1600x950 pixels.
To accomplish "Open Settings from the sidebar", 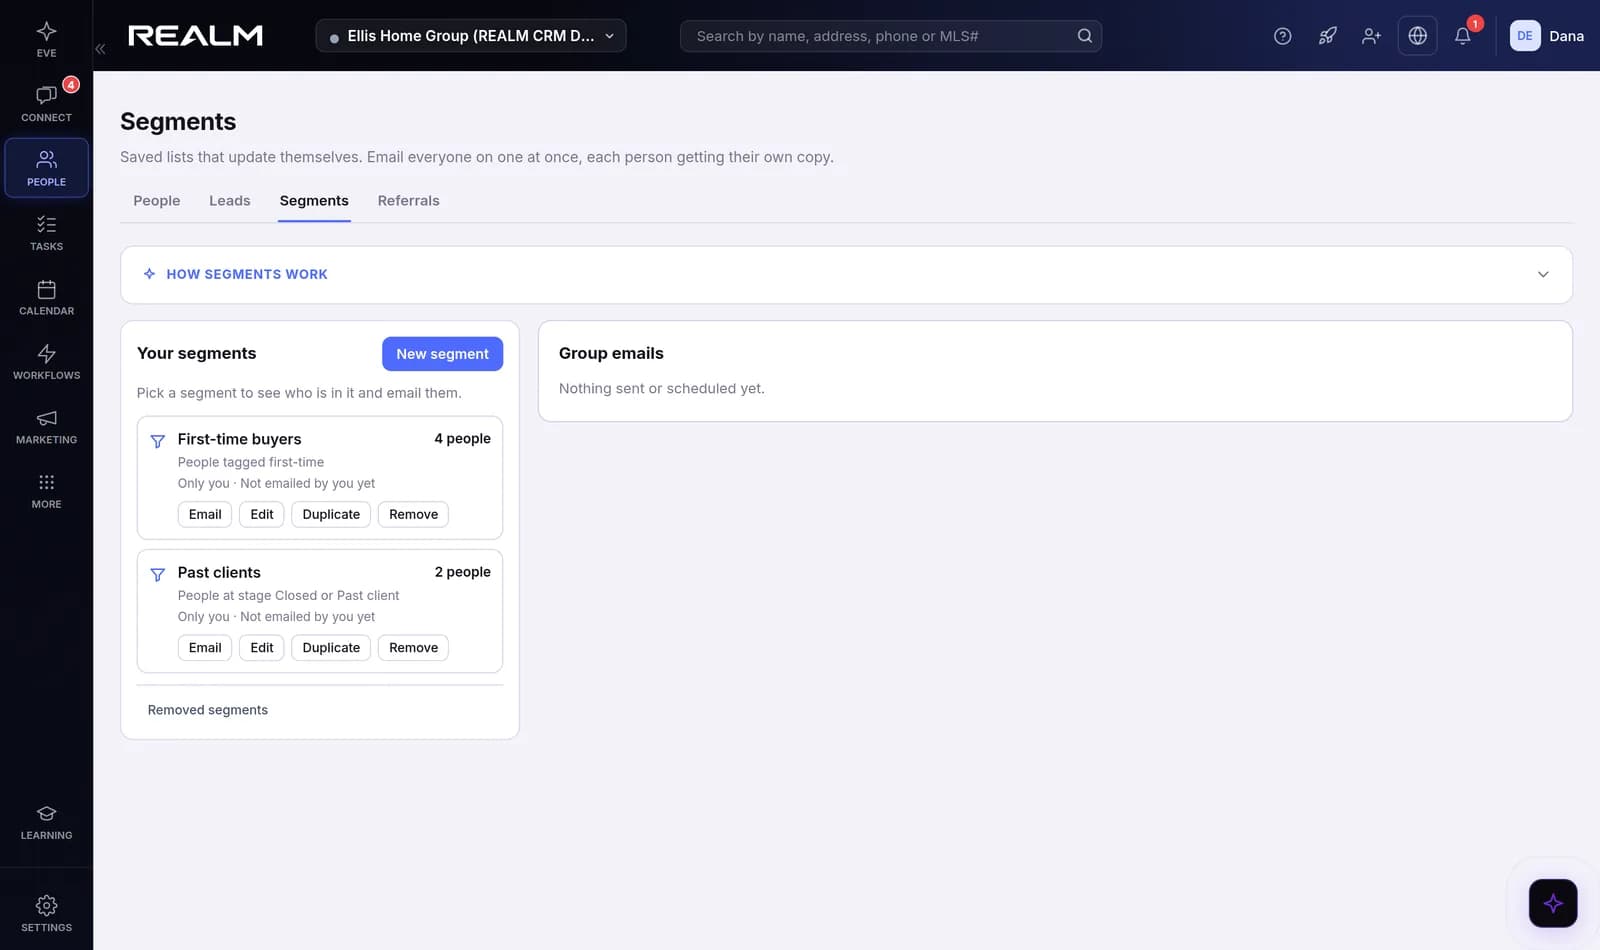I will click(x=46, y=914).
